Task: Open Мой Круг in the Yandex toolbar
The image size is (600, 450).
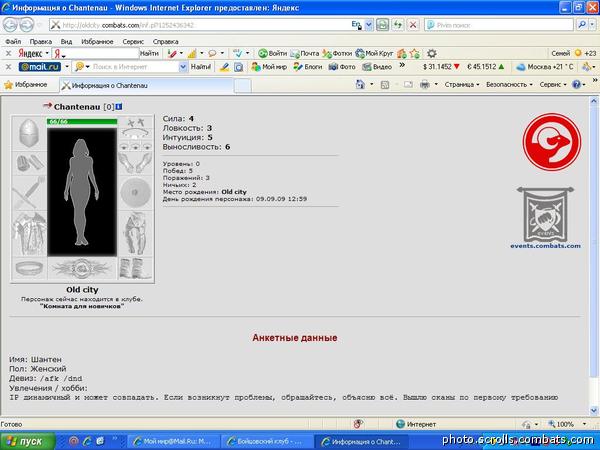Action: tap(374, 54)
